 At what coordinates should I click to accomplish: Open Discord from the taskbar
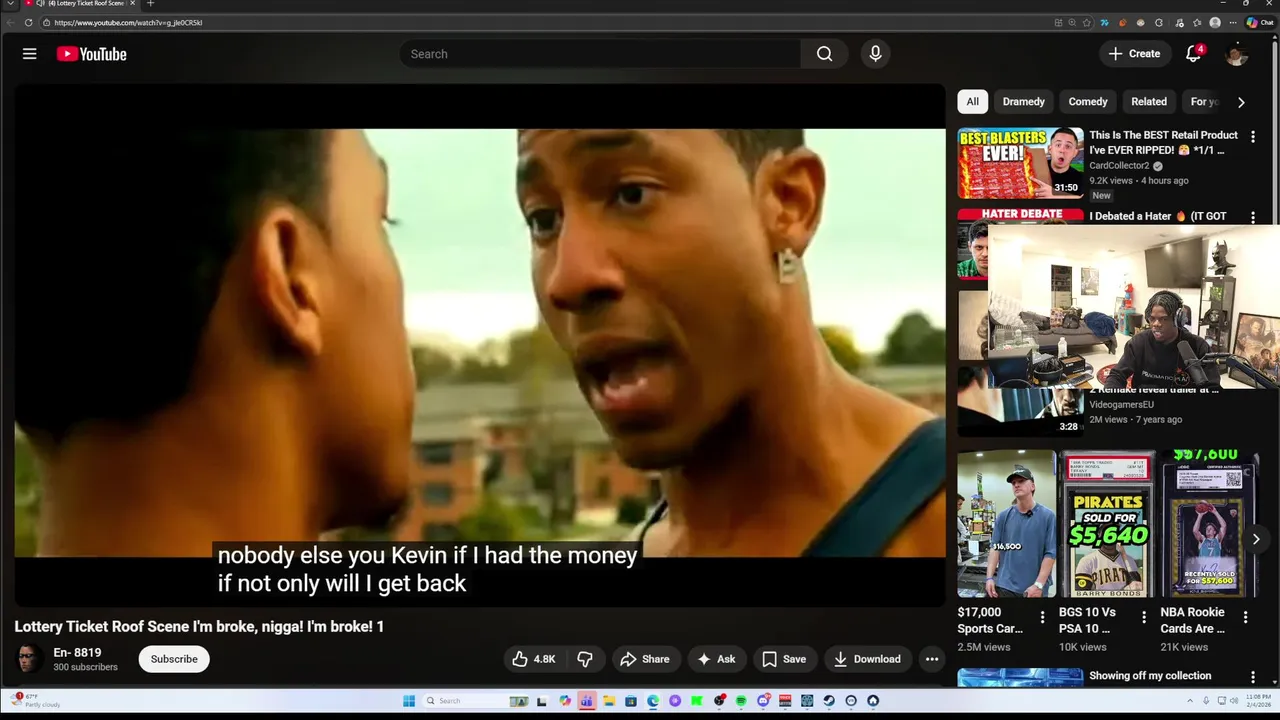click(763, 701)
